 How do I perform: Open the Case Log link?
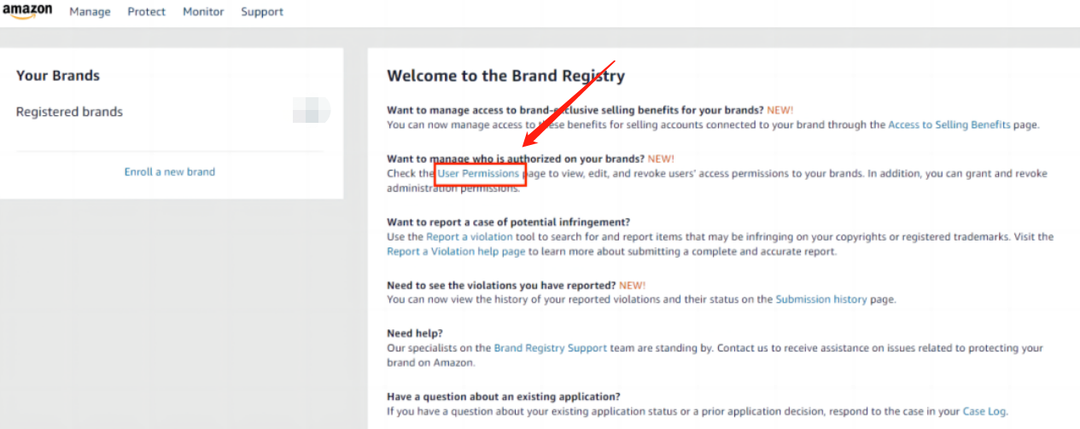click(x=984, y=412)
